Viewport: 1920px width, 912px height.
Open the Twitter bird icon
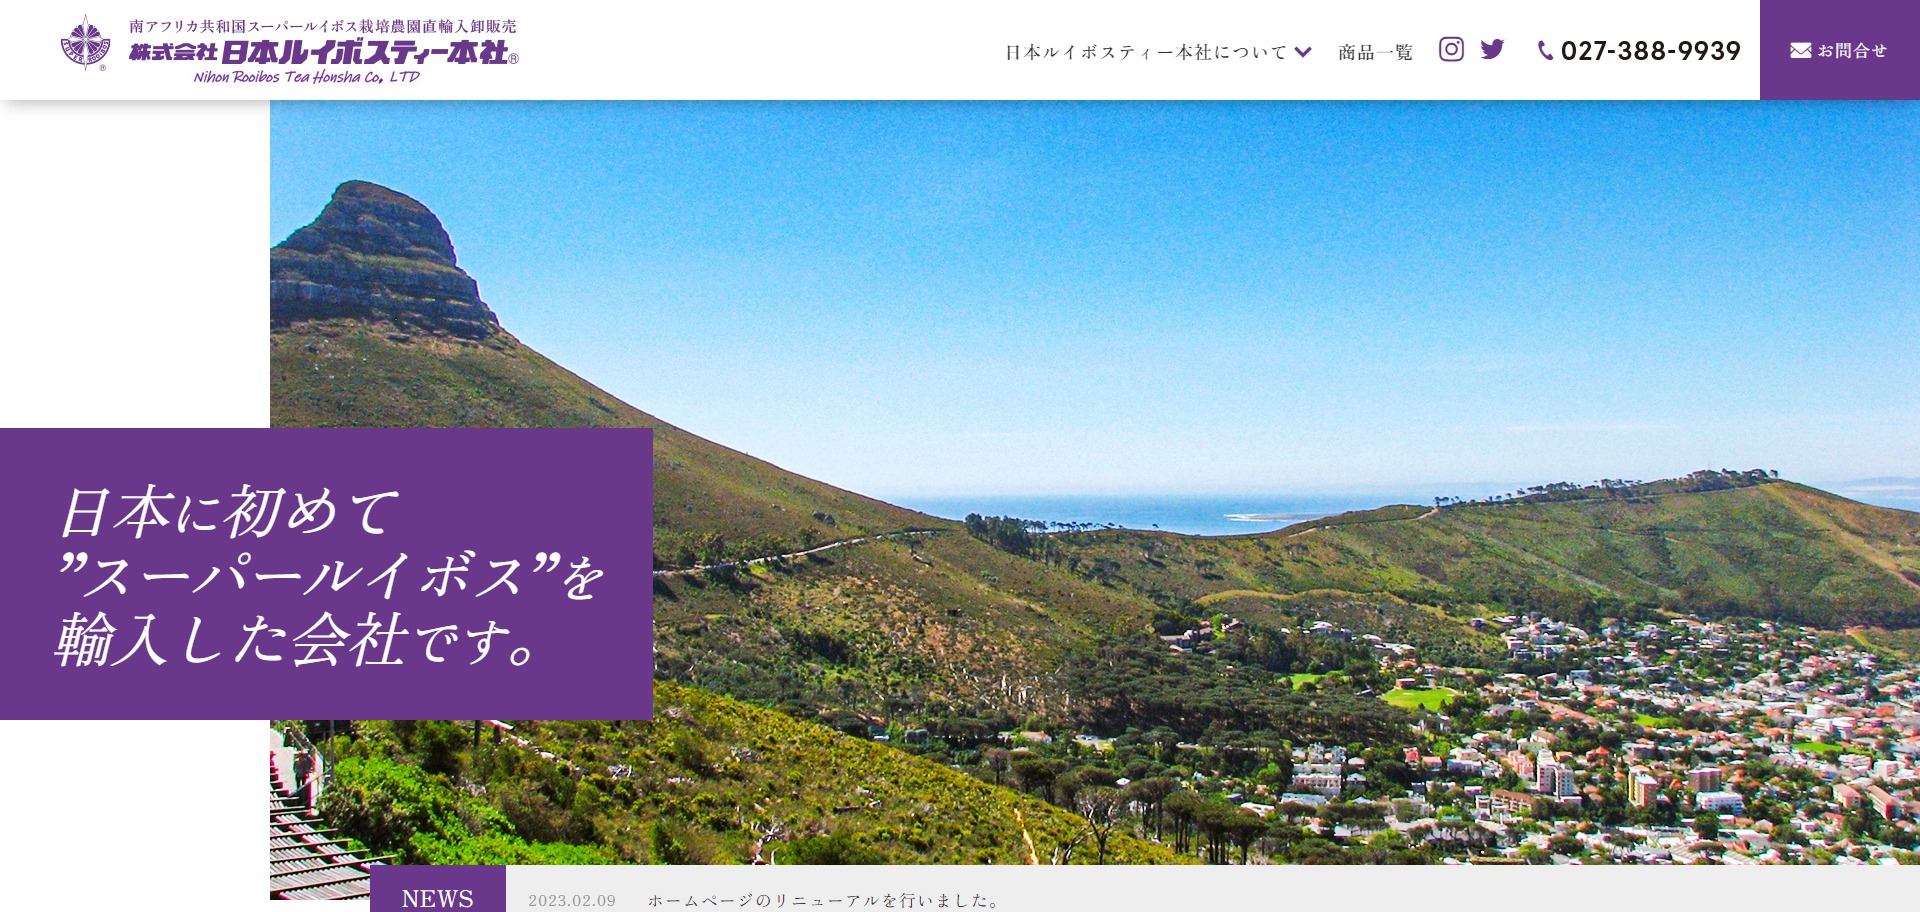click(x=1492, y=49)
